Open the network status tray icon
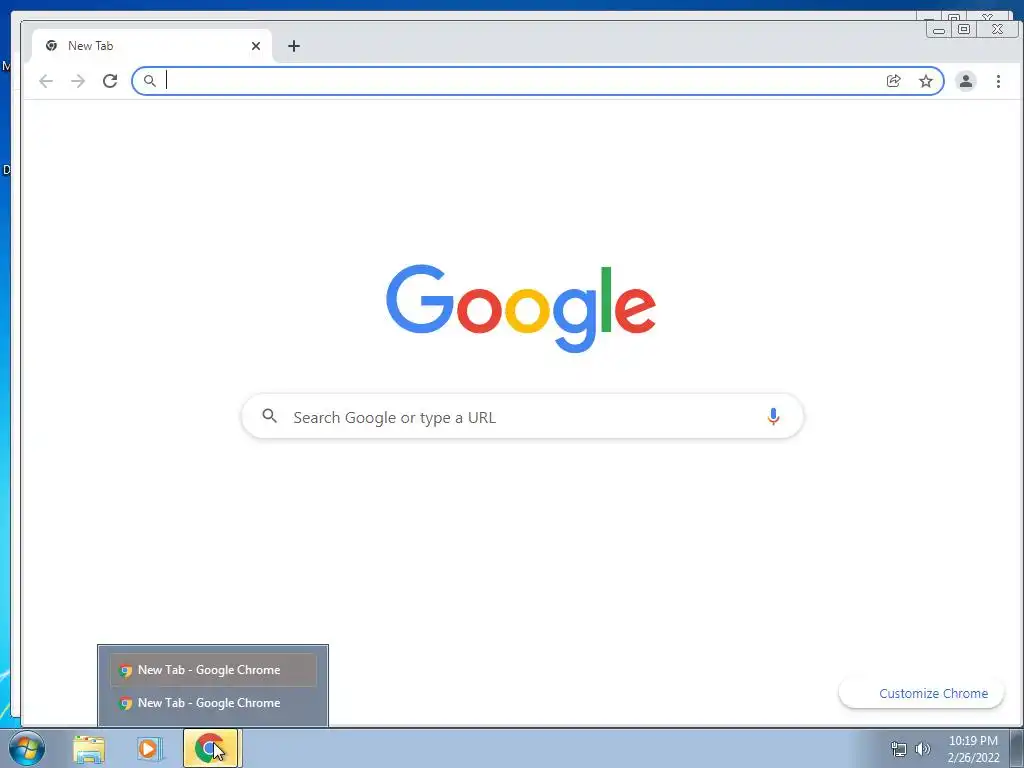This screenshot has width=1024, height=768. (x=899, y=749)
